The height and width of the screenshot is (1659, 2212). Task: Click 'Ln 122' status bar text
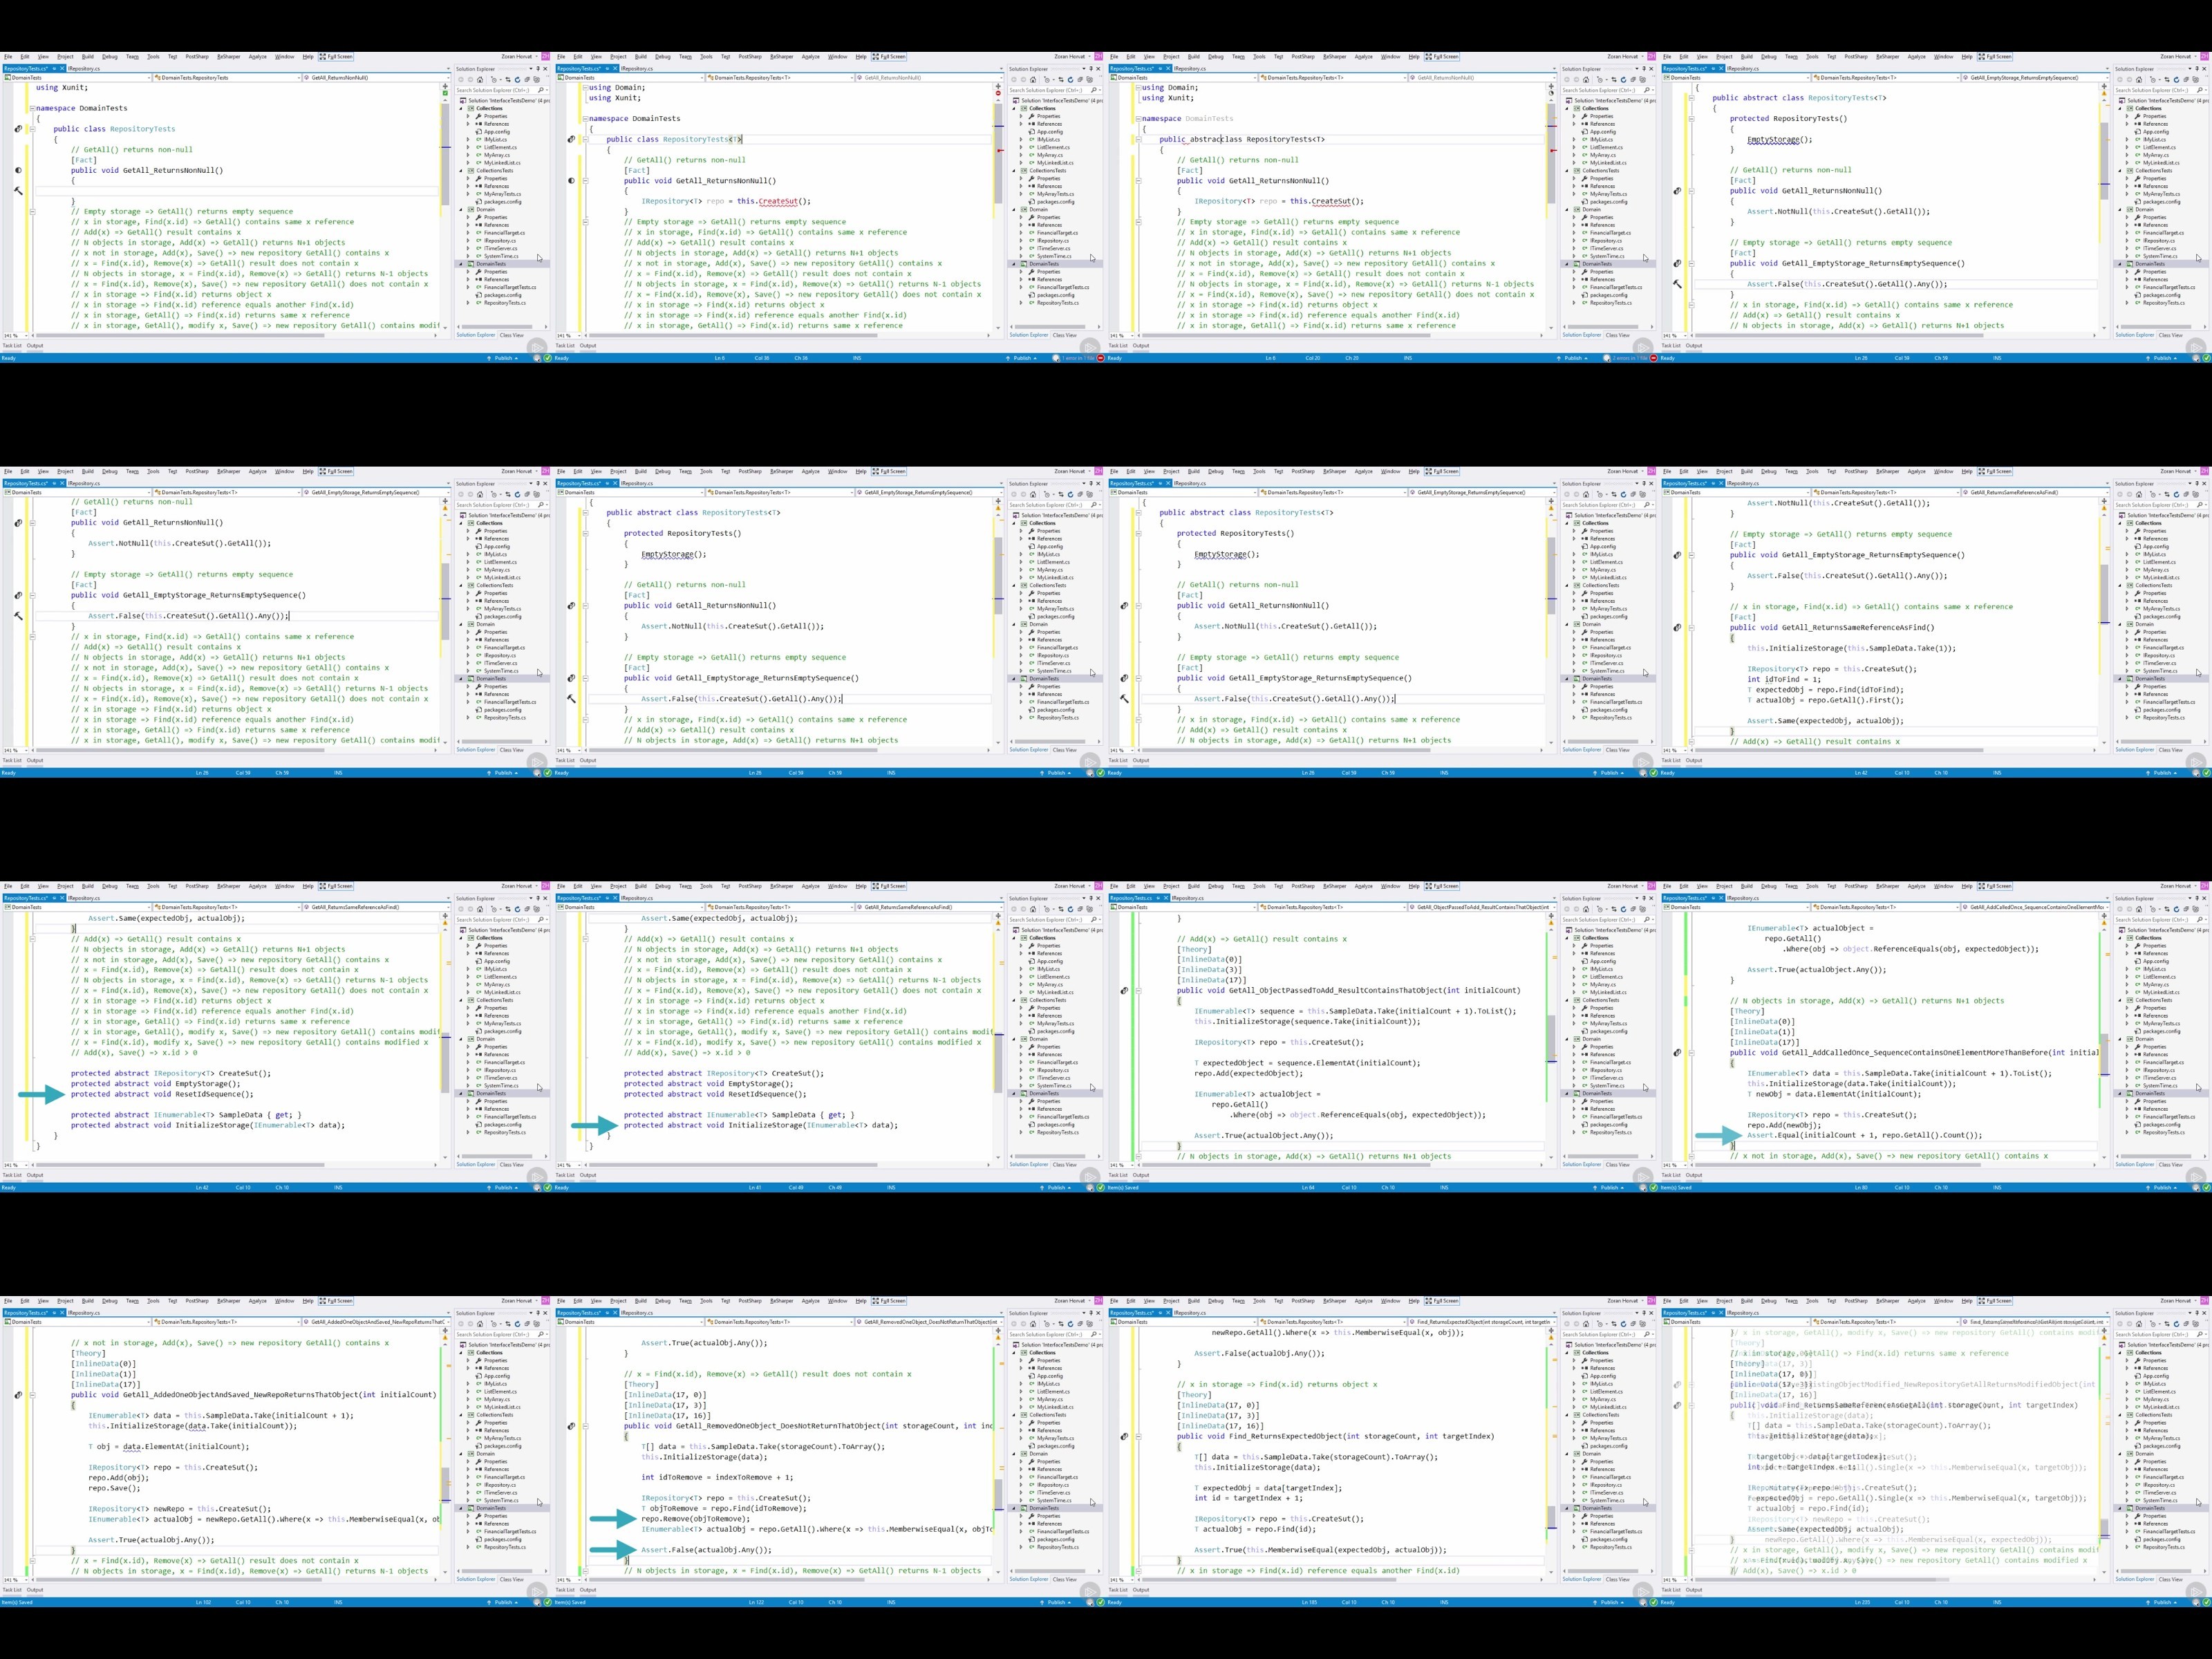756,1602
